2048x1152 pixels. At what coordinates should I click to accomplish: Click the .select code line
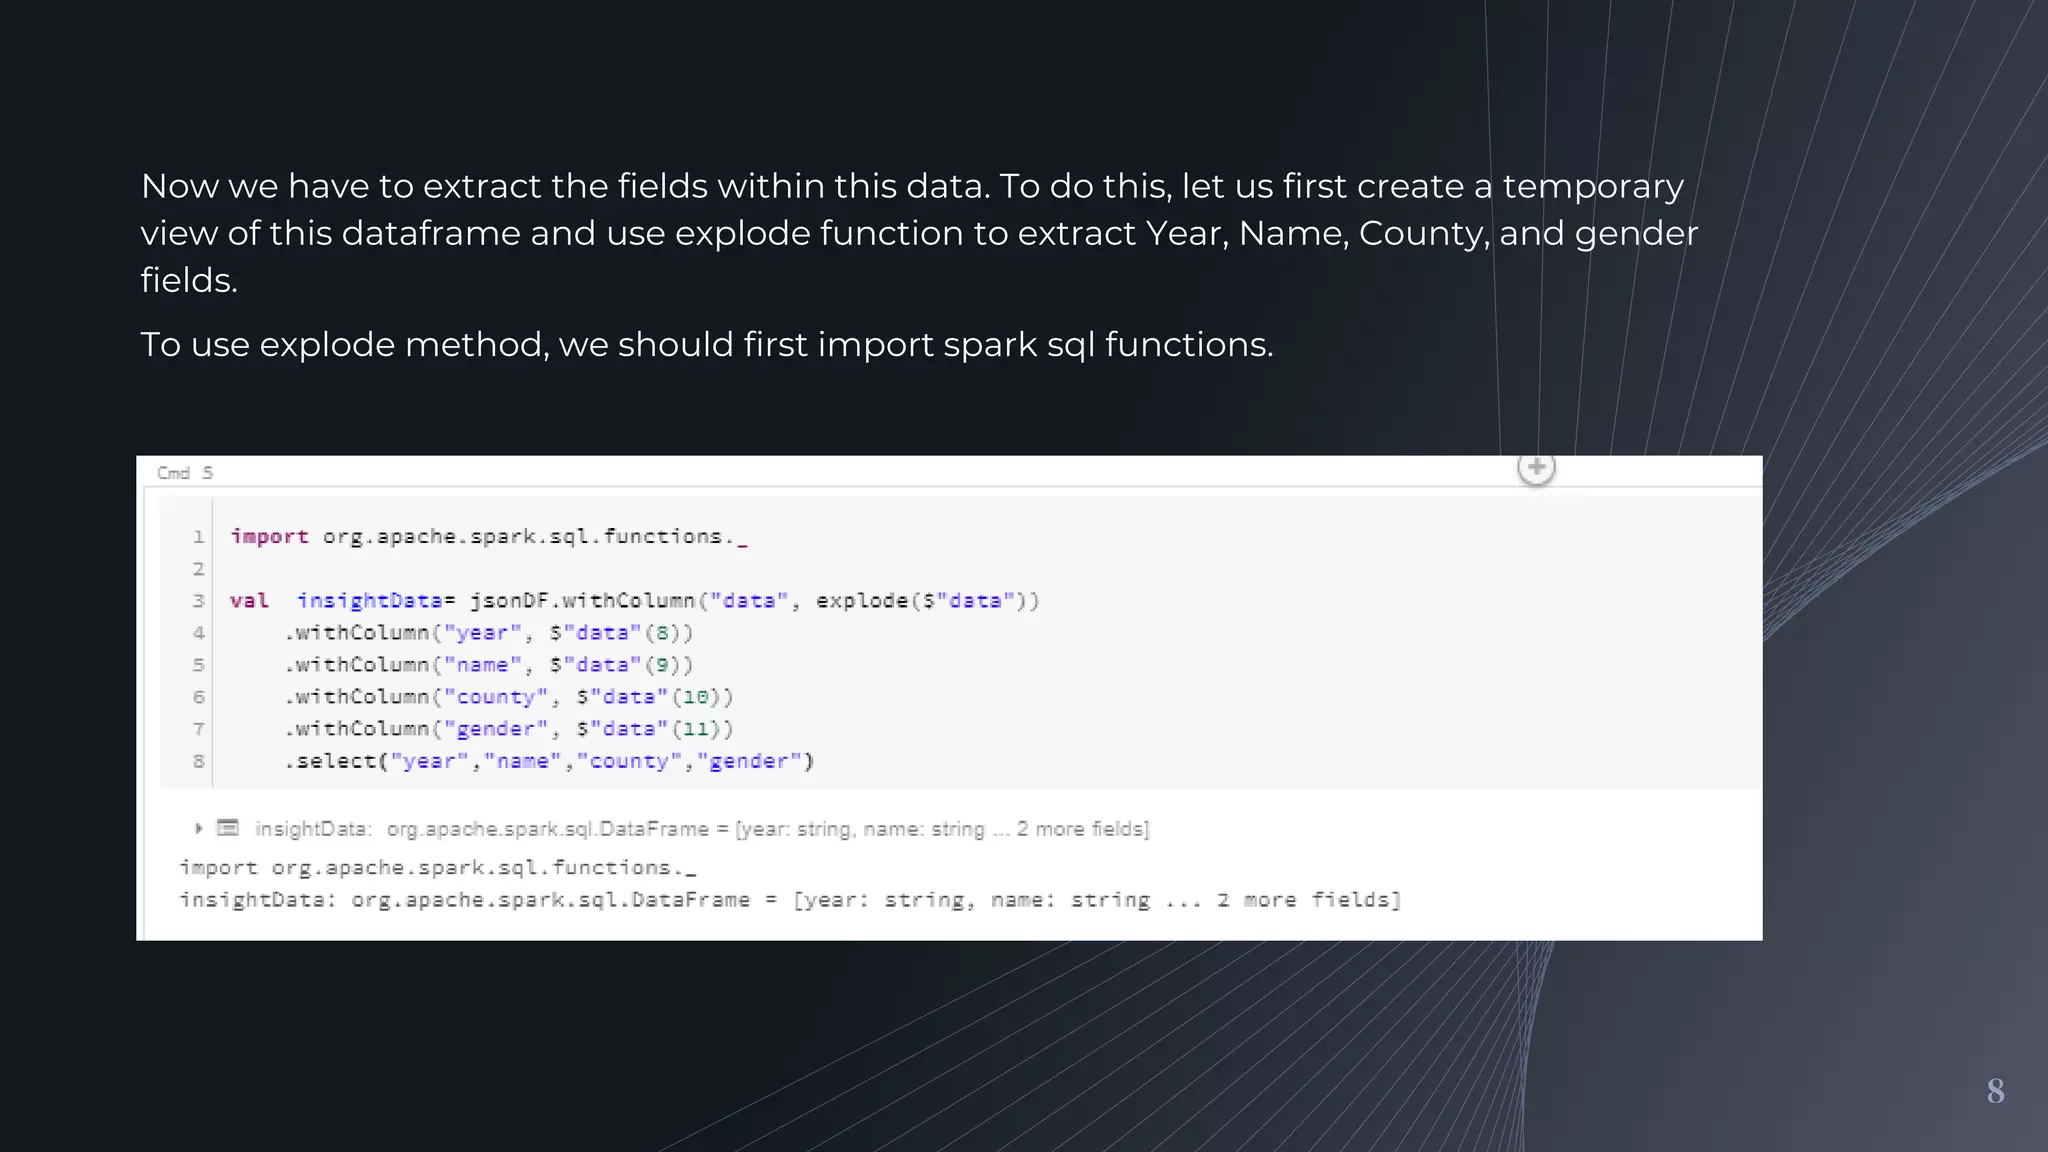549,761
